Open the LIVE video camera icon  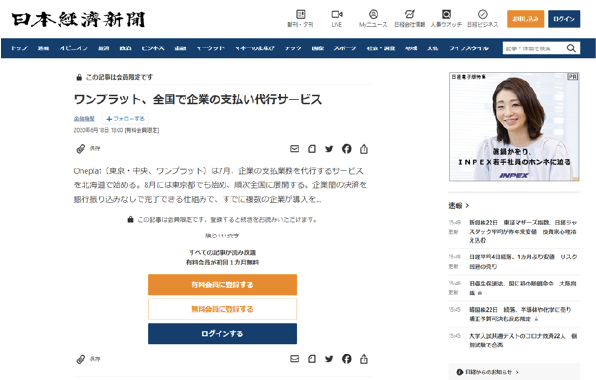click(337, 14)
